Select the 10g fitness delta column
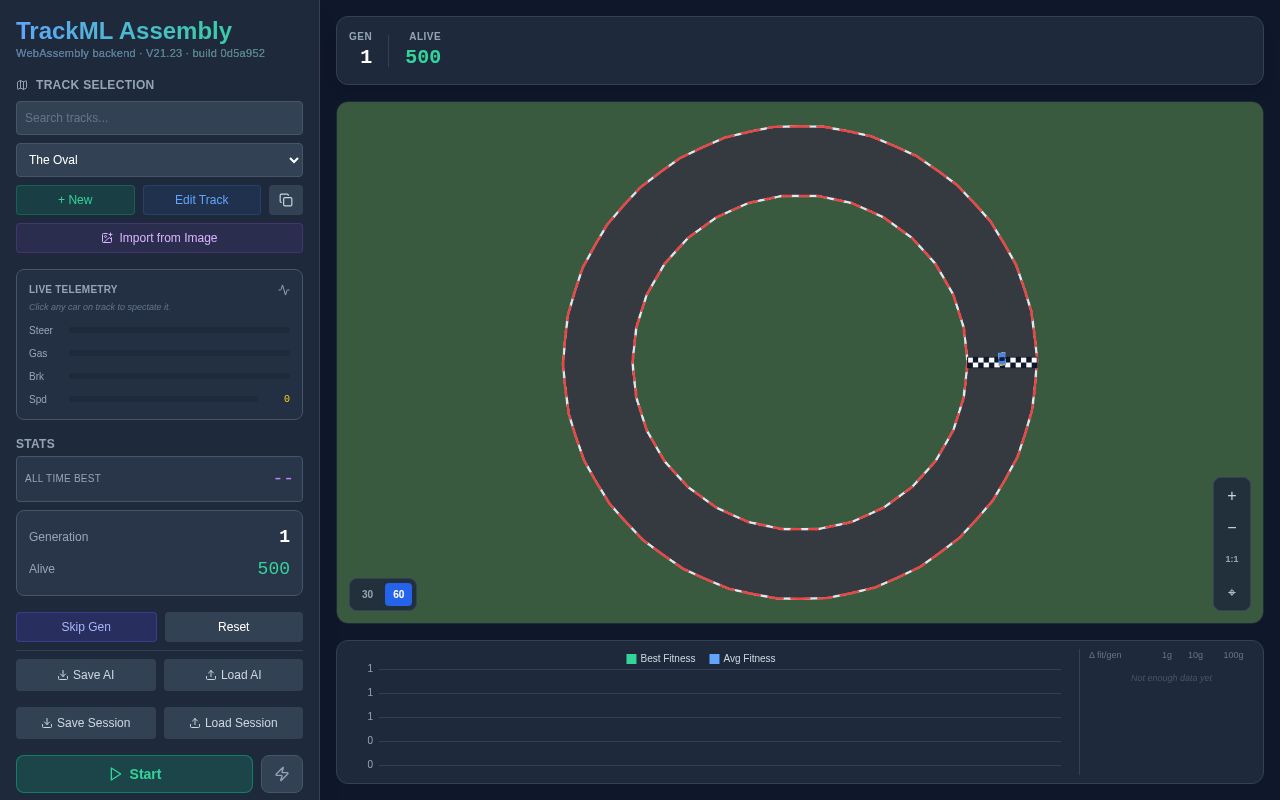The width and height of the screenshot is (1280, 800). pos(1195,655)
